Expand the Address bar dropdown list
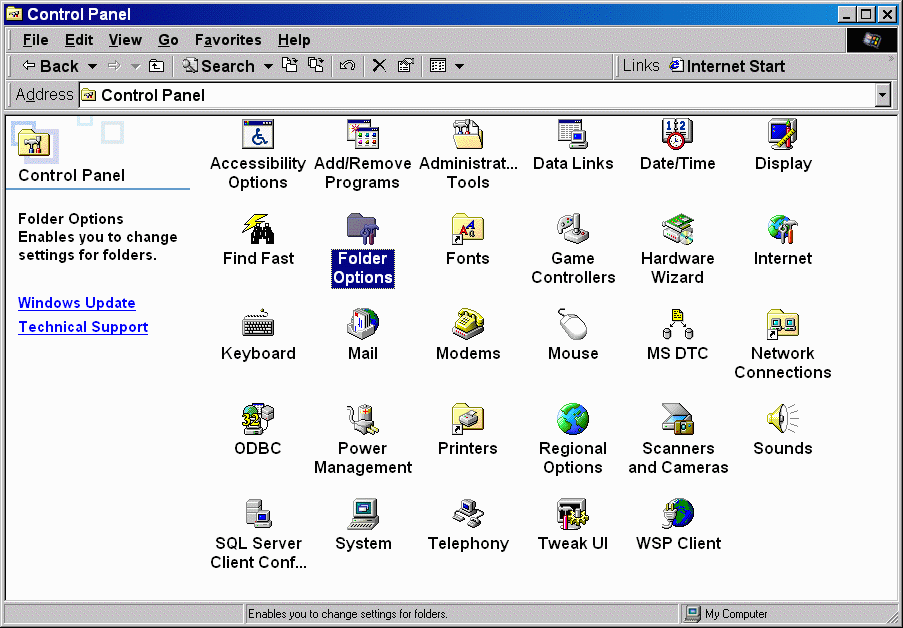 [x=882, y=95]
